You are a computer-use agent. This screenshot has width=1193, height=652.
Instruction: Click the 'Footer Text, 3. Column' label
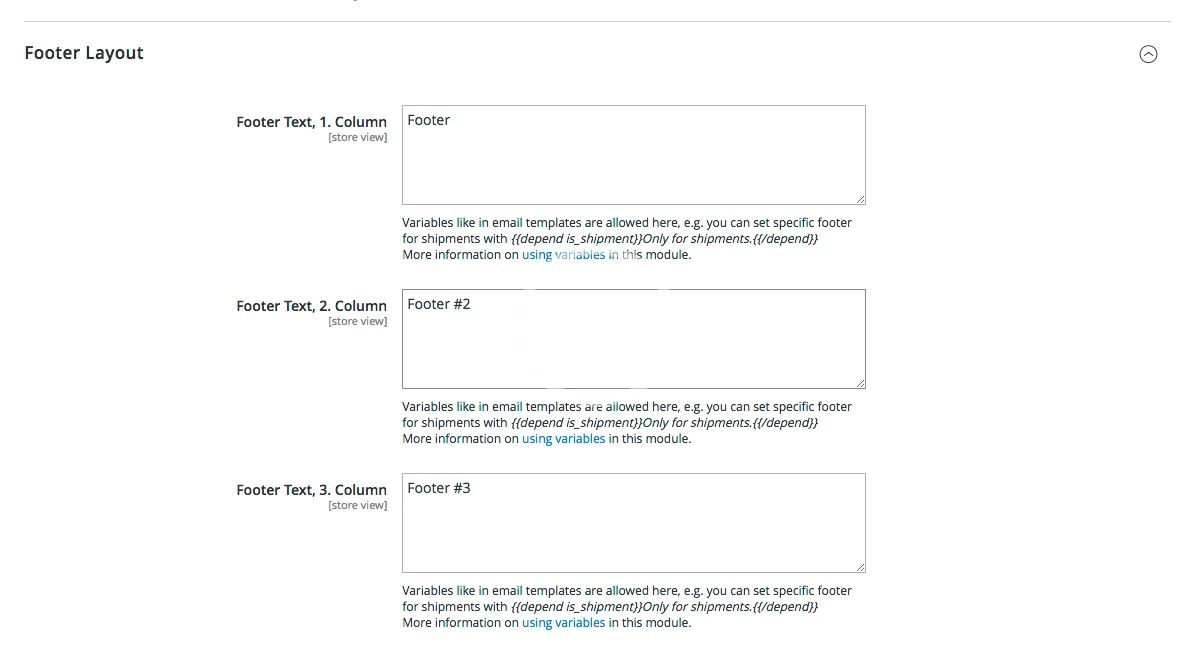[311, 490]
